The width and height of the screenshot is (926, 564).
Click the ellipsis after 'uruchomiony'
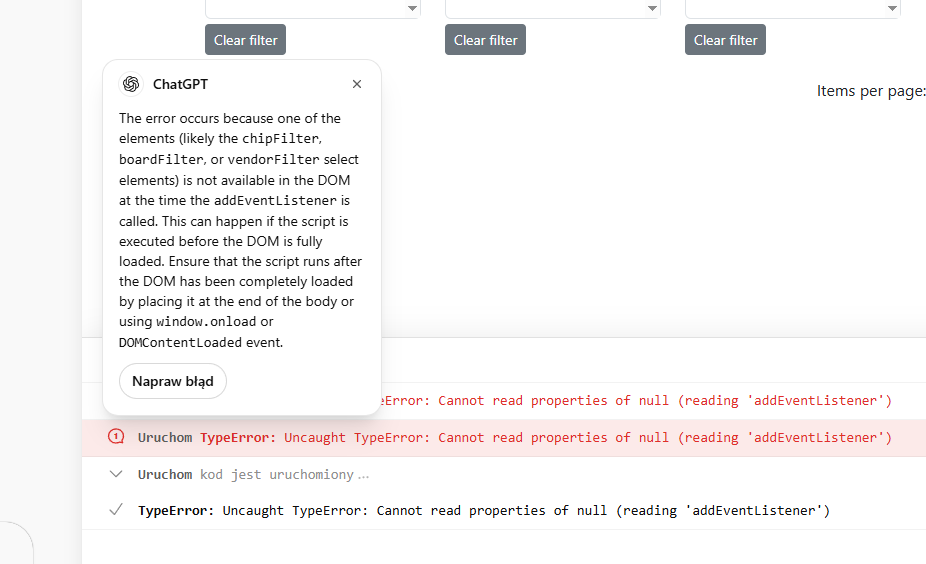pos(363,476)
